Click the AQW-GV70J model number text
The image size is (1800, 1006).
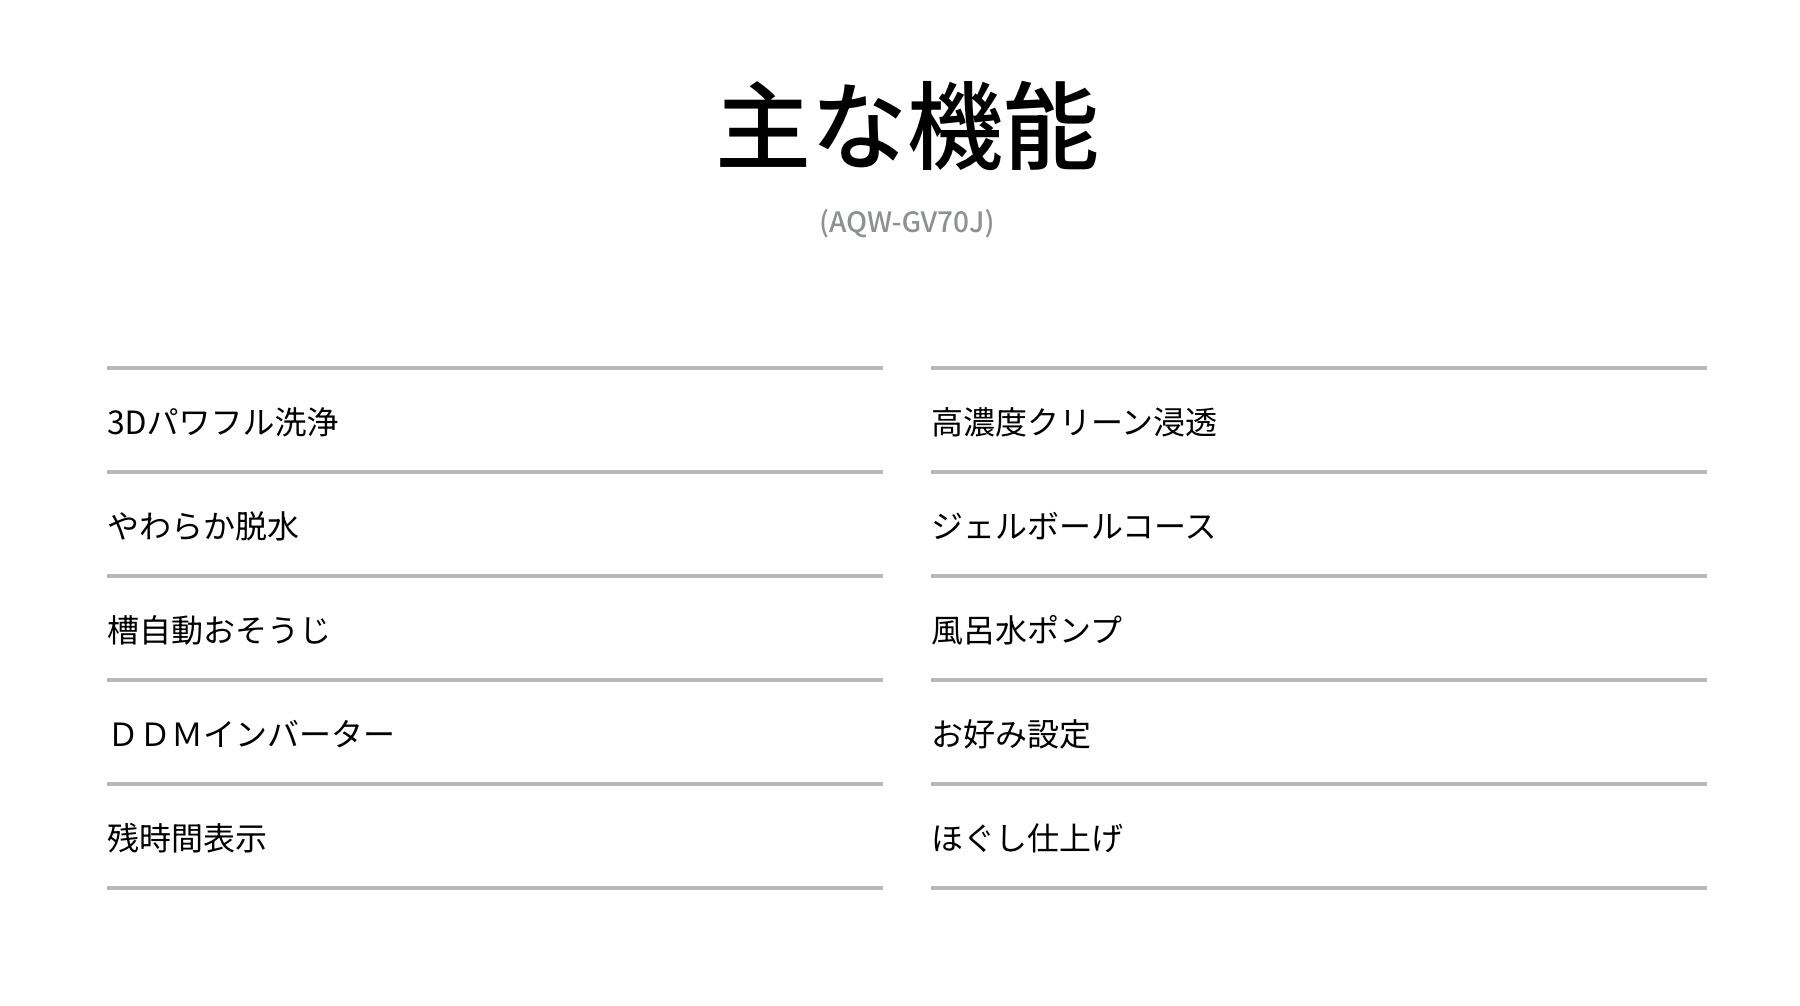coord(906,221)
